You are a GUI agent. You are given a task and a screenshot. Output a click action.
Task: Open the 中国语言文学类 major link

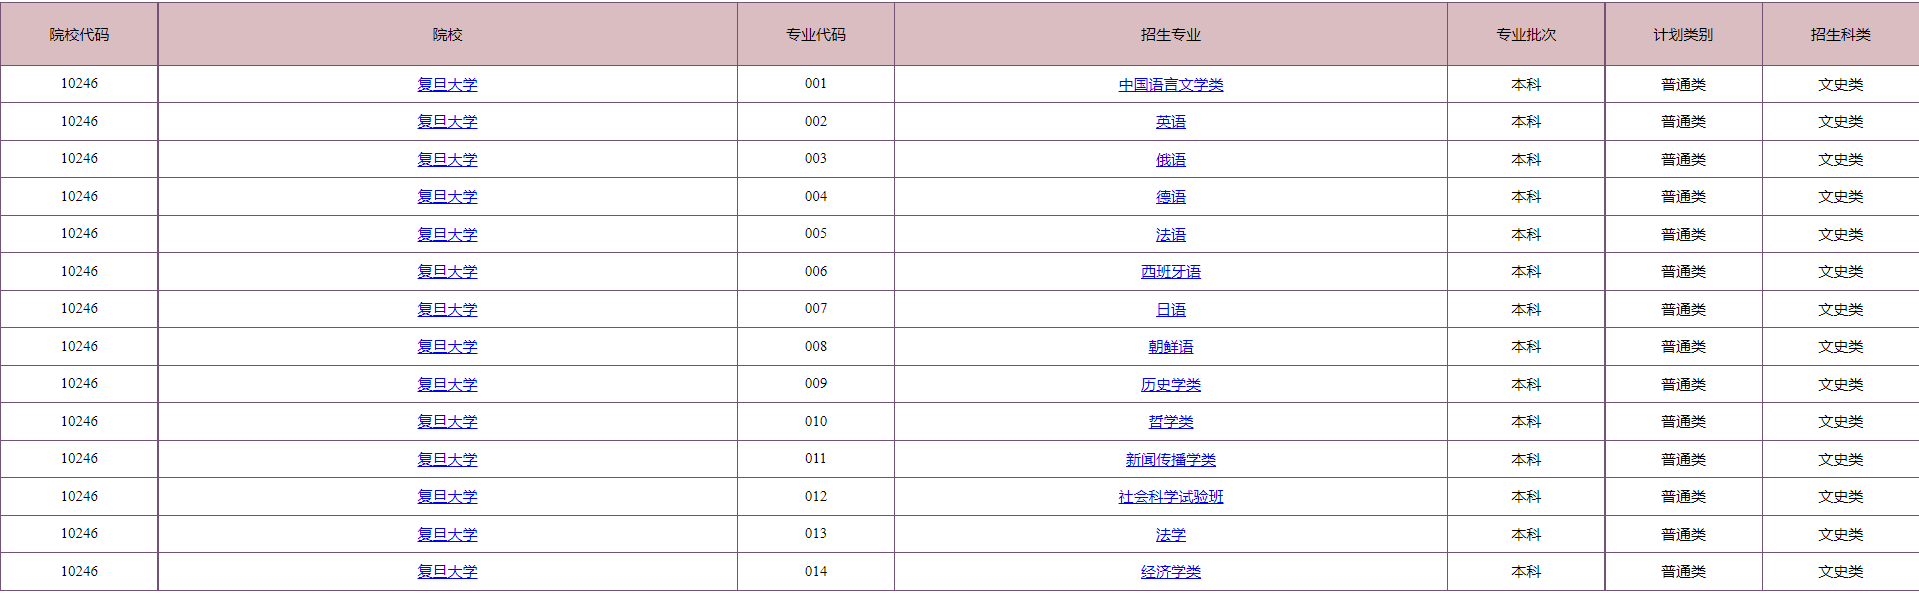point(1171,84)
